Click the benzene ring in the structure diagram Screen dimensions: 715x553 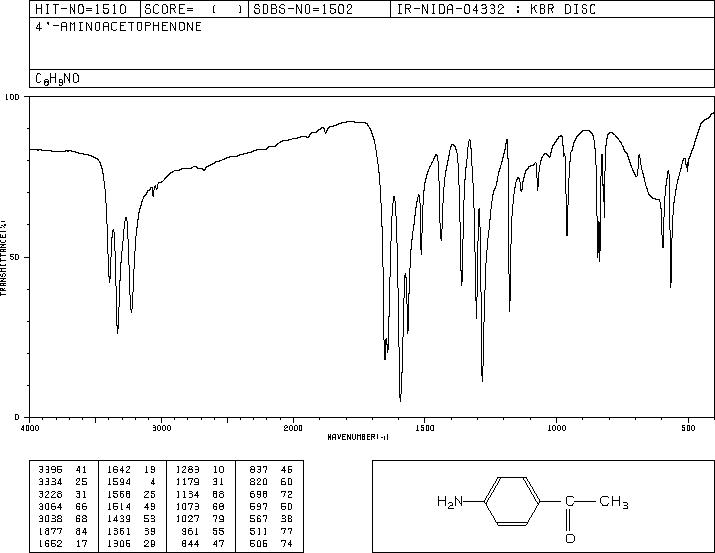[512, 501]
